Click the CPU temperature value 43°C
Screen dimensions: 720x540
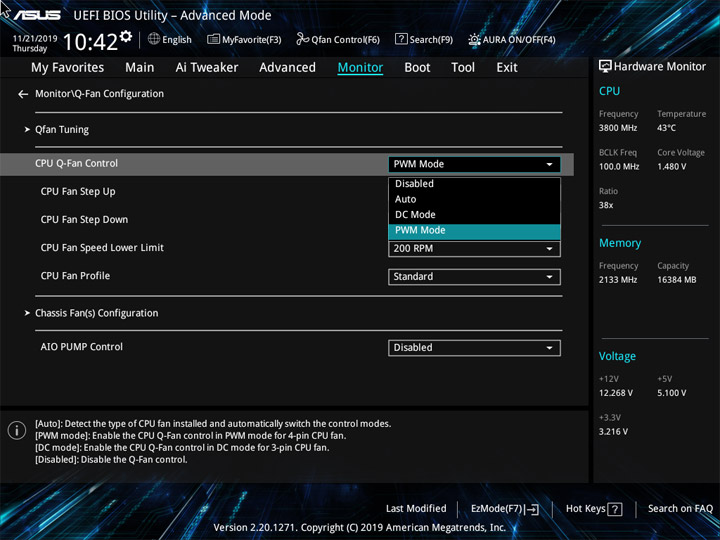[666, 128]
